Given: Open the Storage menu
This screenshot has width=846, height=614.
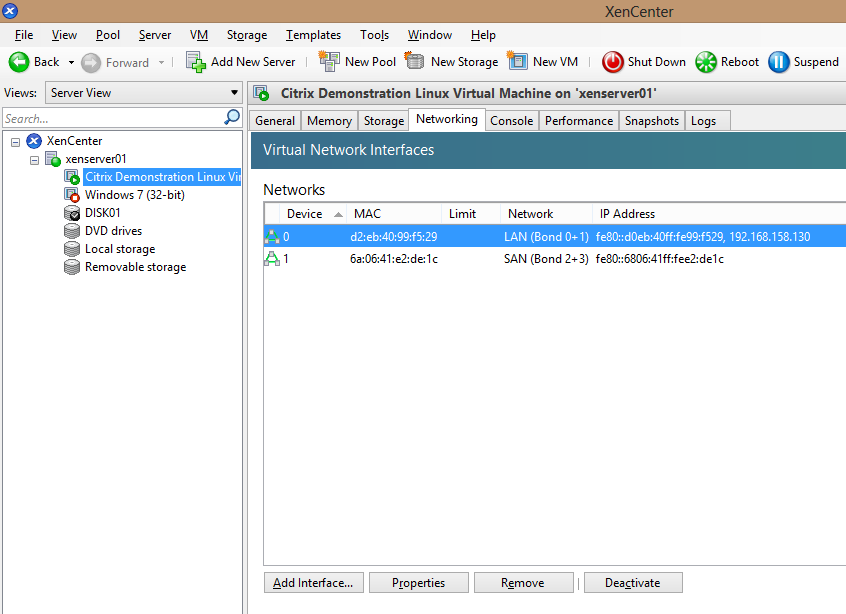Looking at the screenshot, I should coord(246,35).
